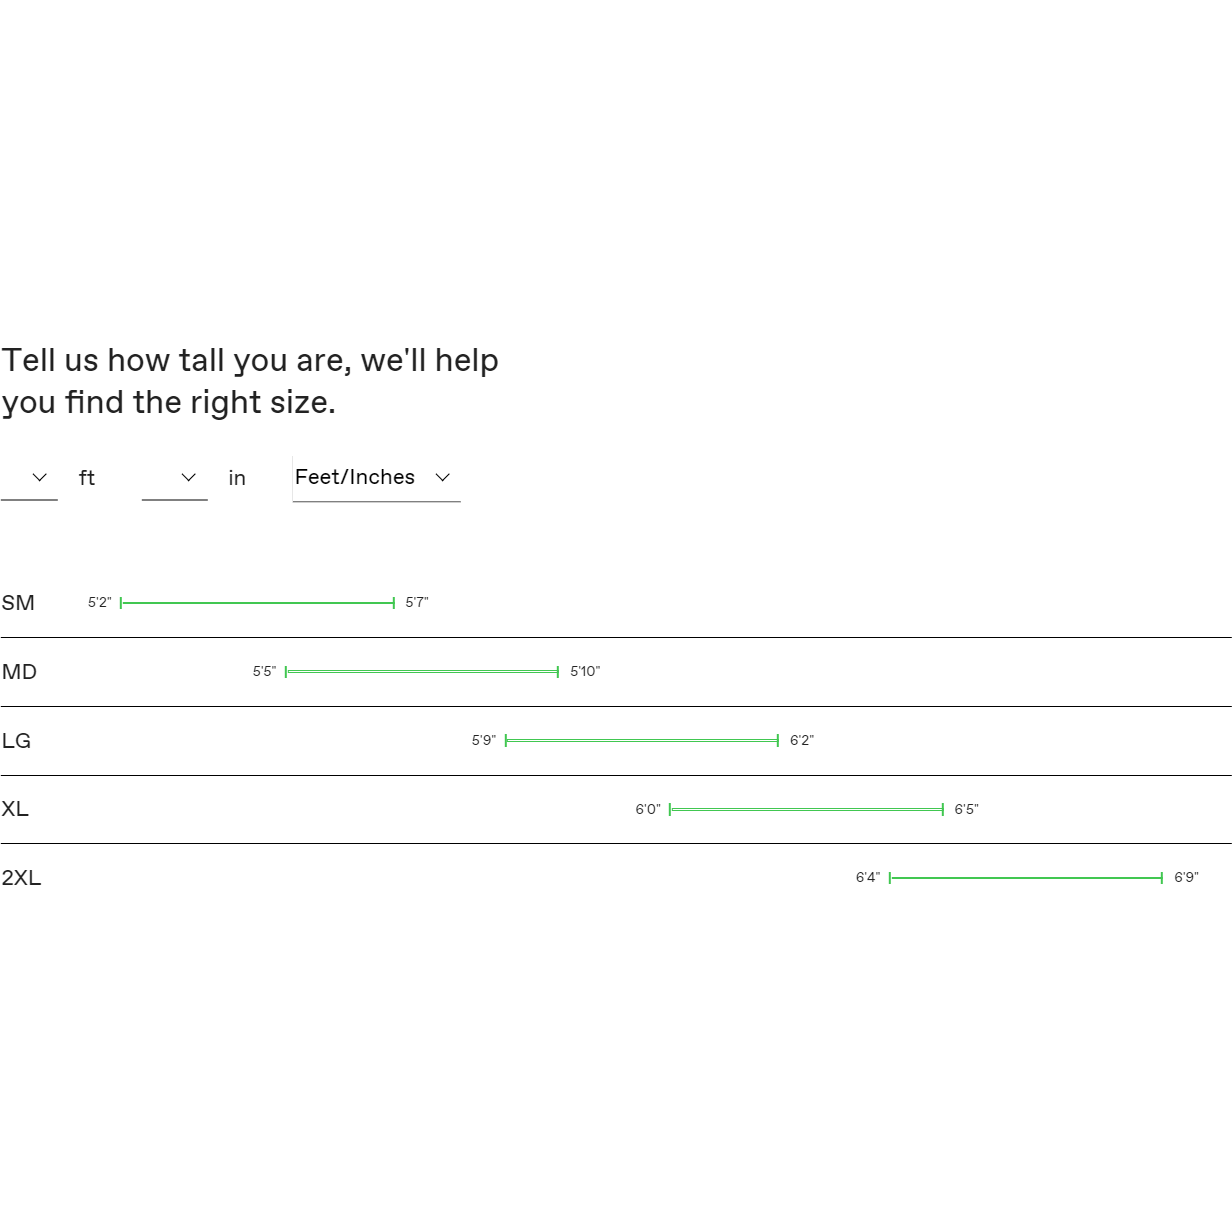Click the 6'9" maximum height label
Image resolution: width=1232 pixels, height=1232 pixels.
[x=1186, y=878]
